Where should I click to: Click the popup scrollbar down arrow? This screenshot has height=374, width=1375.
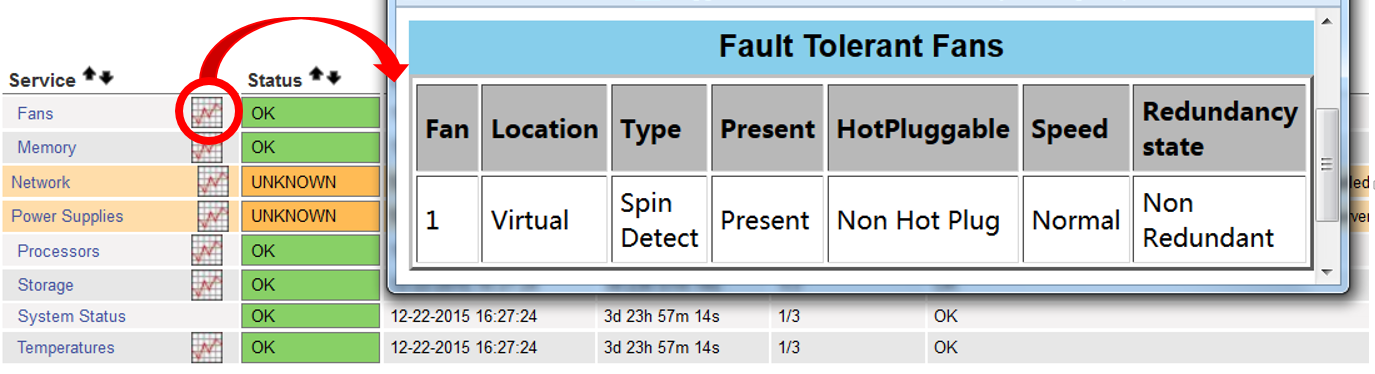[1327, 271]
